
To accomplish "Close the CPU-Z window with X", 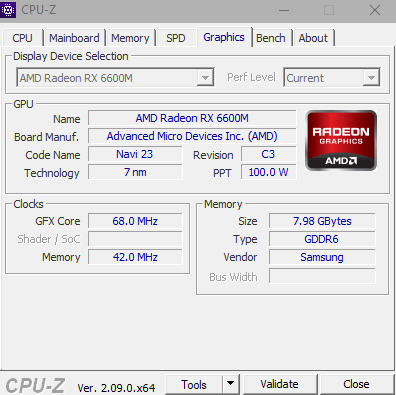I will click(x=375, y=10).
